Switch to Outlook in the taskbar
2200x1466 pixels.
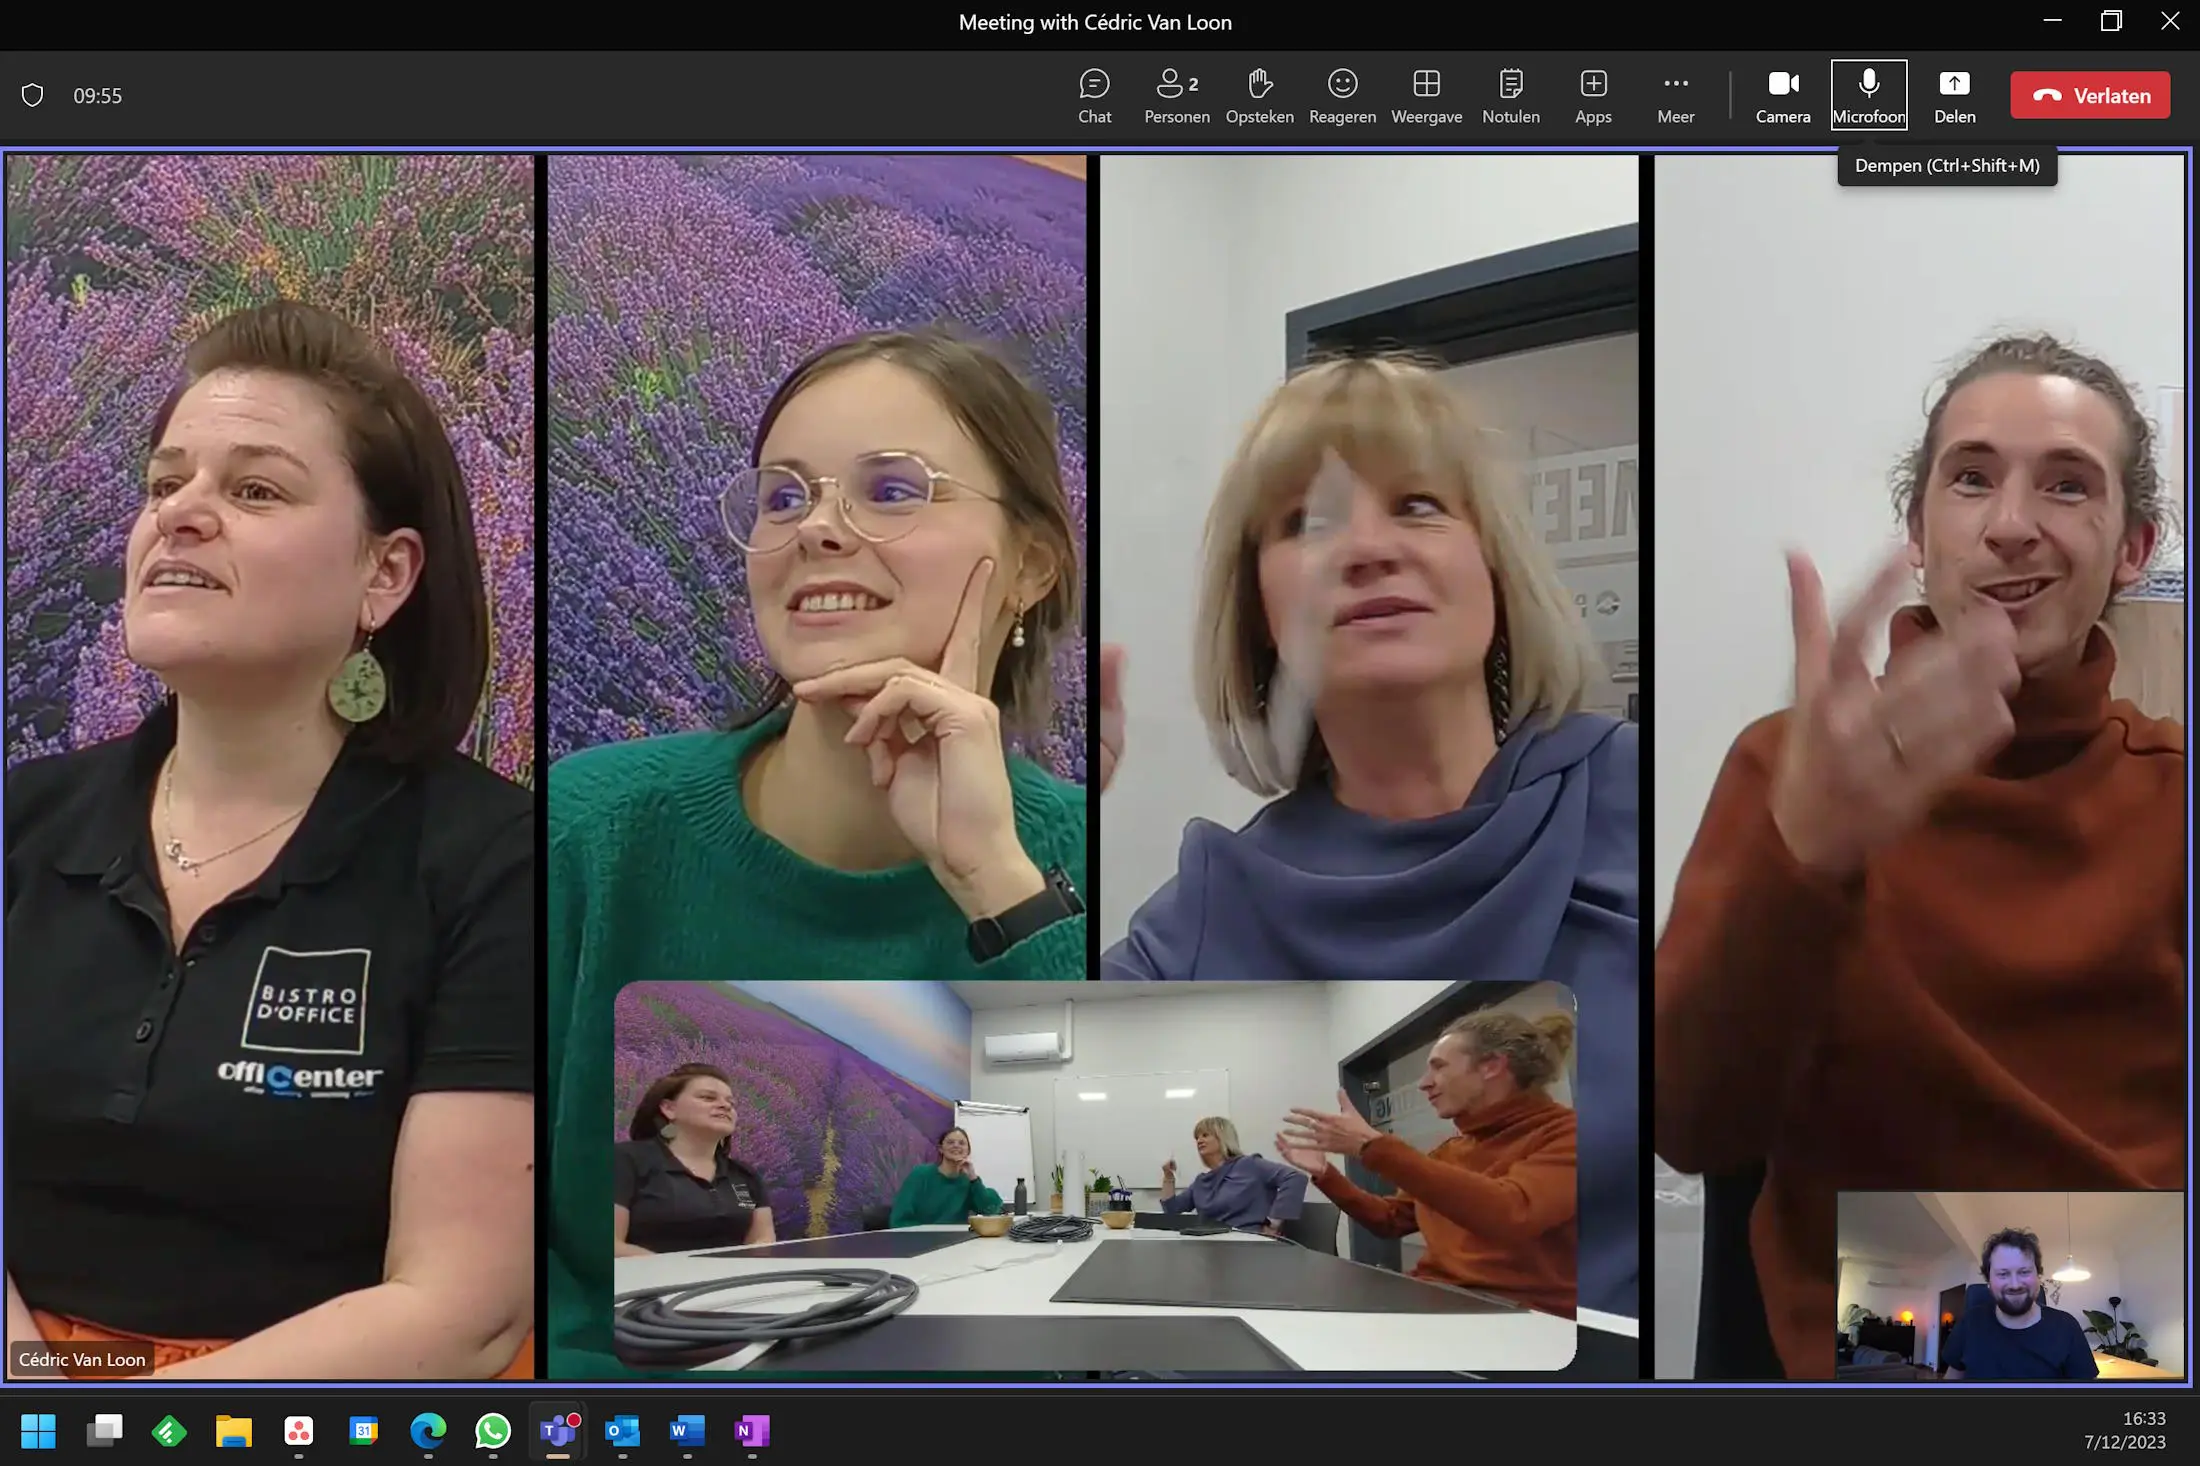click(622, 1431)
